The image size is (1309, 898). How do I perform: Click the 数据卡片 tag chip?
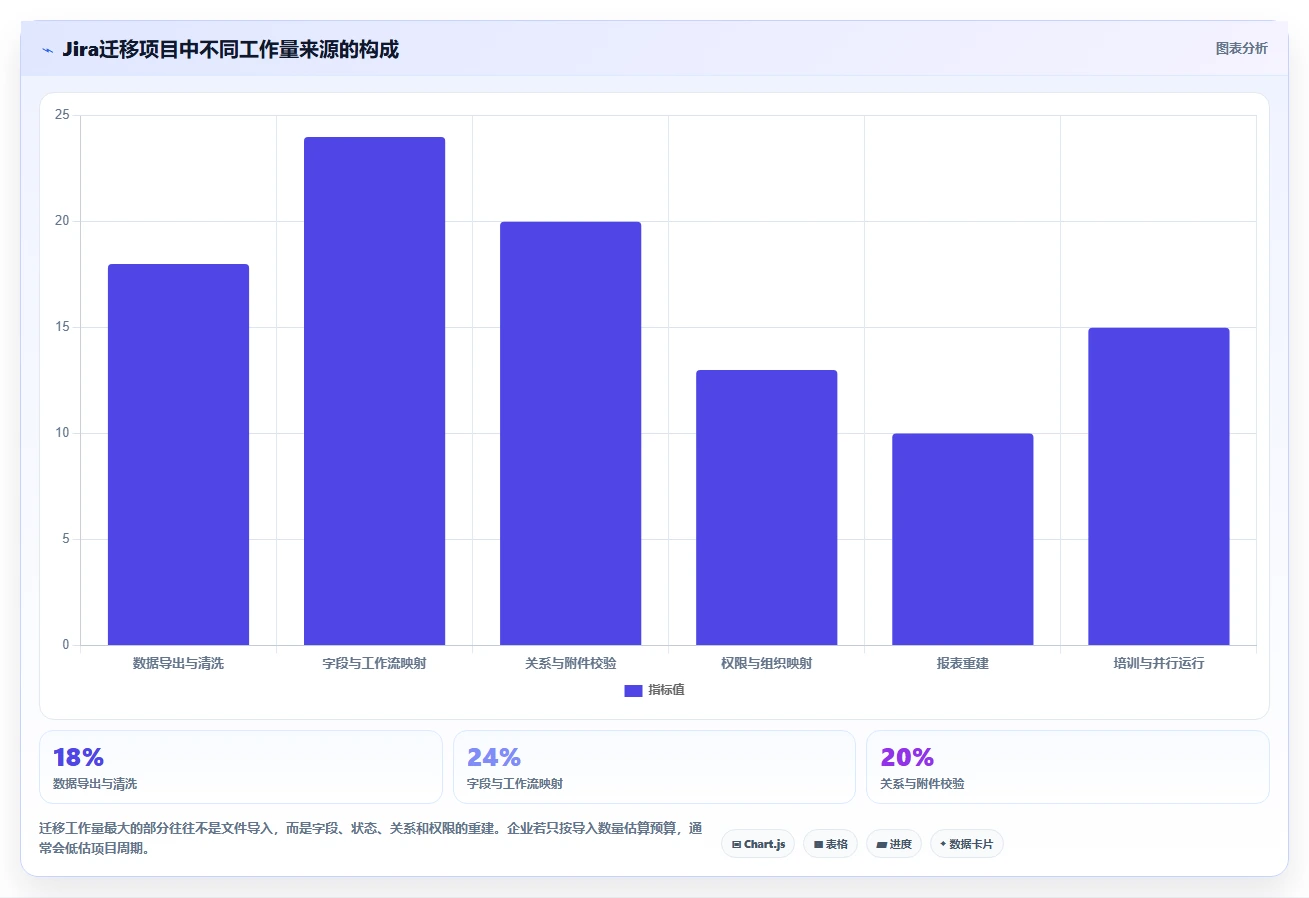tap(966, 844)
